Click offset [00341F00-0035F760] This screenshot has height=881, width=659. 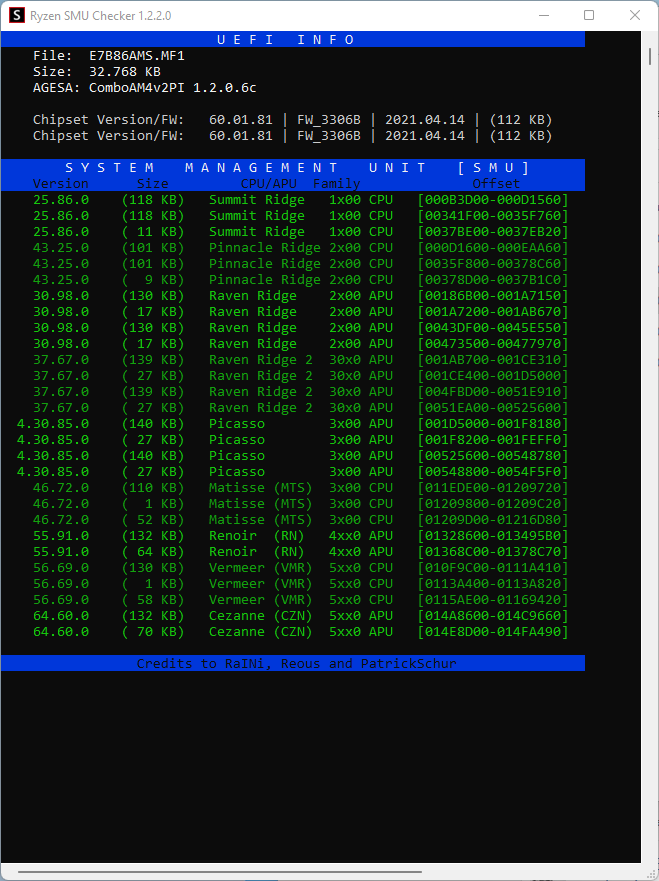coord(493,216)
